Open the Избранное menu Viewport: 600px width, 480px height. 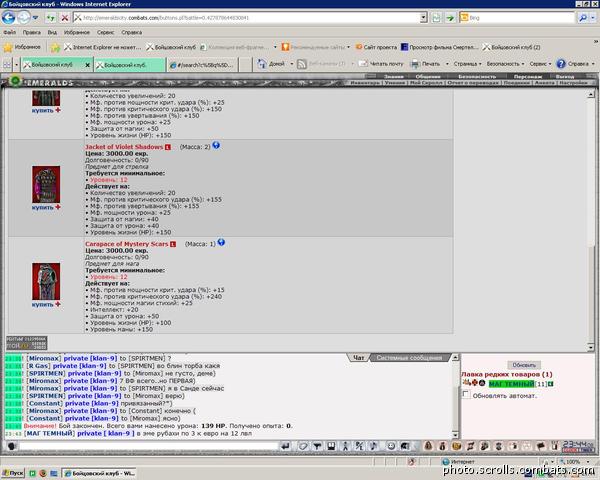77,33
